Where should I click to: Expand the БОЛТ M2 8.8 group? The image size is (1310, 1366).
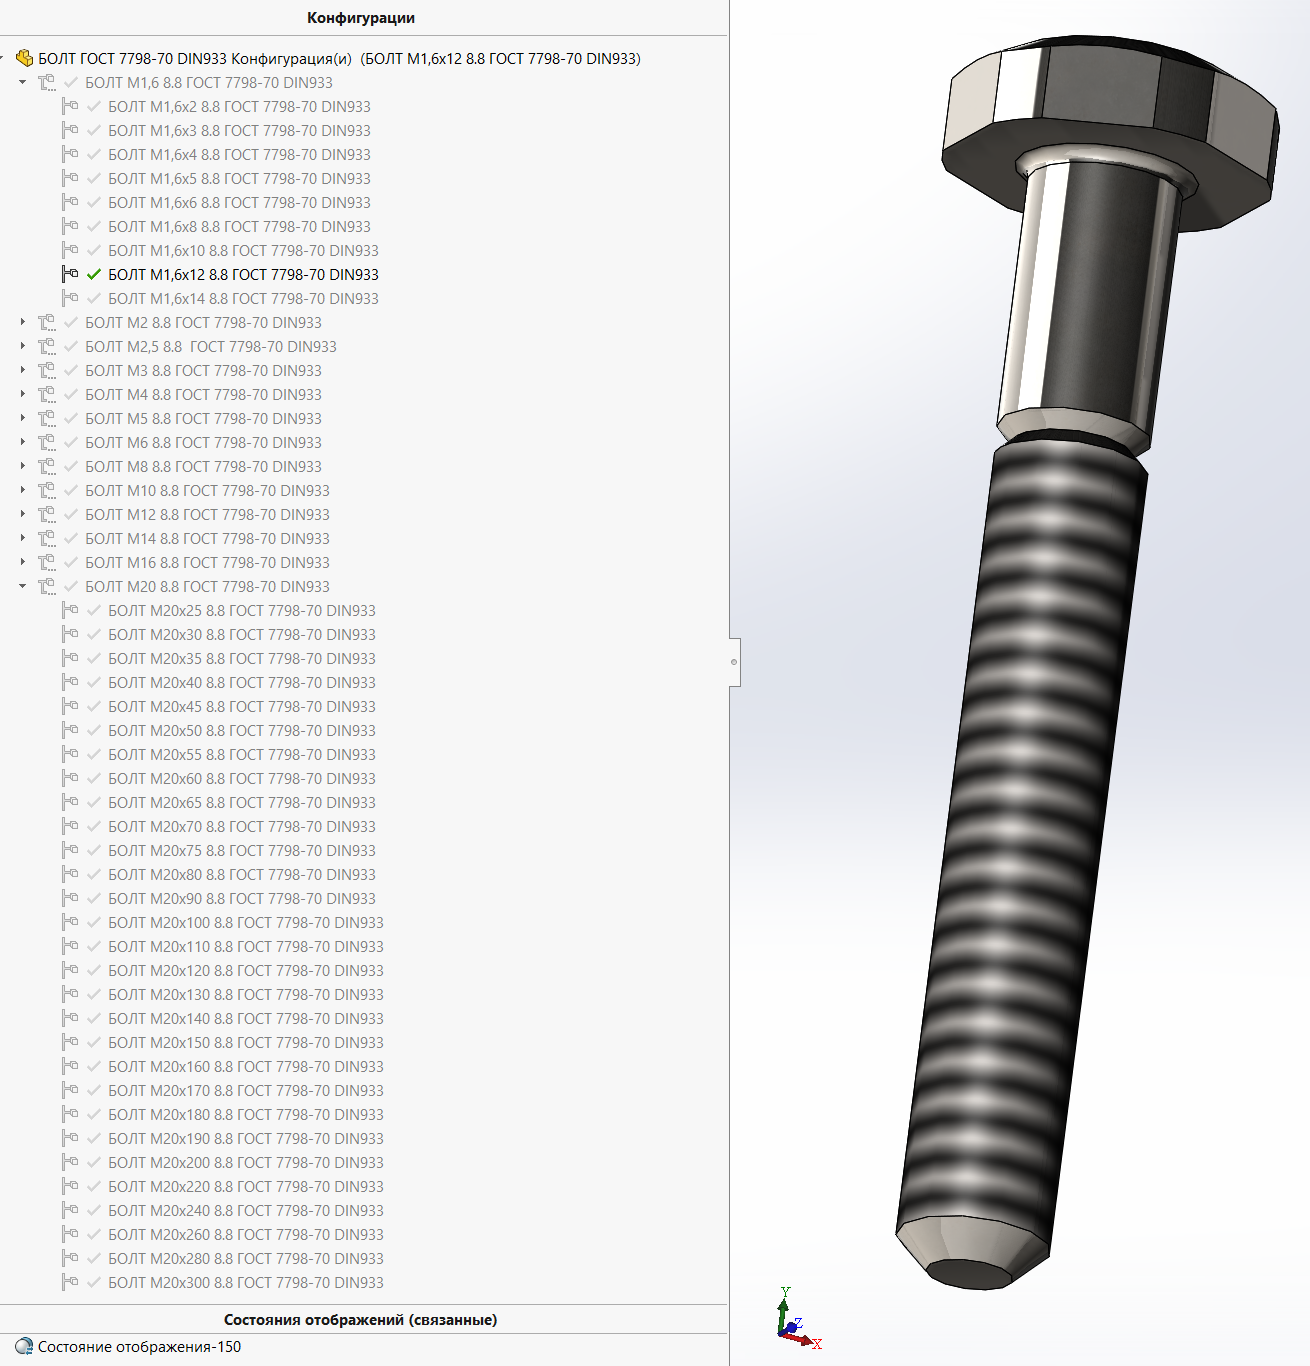(x=22, y=322)
